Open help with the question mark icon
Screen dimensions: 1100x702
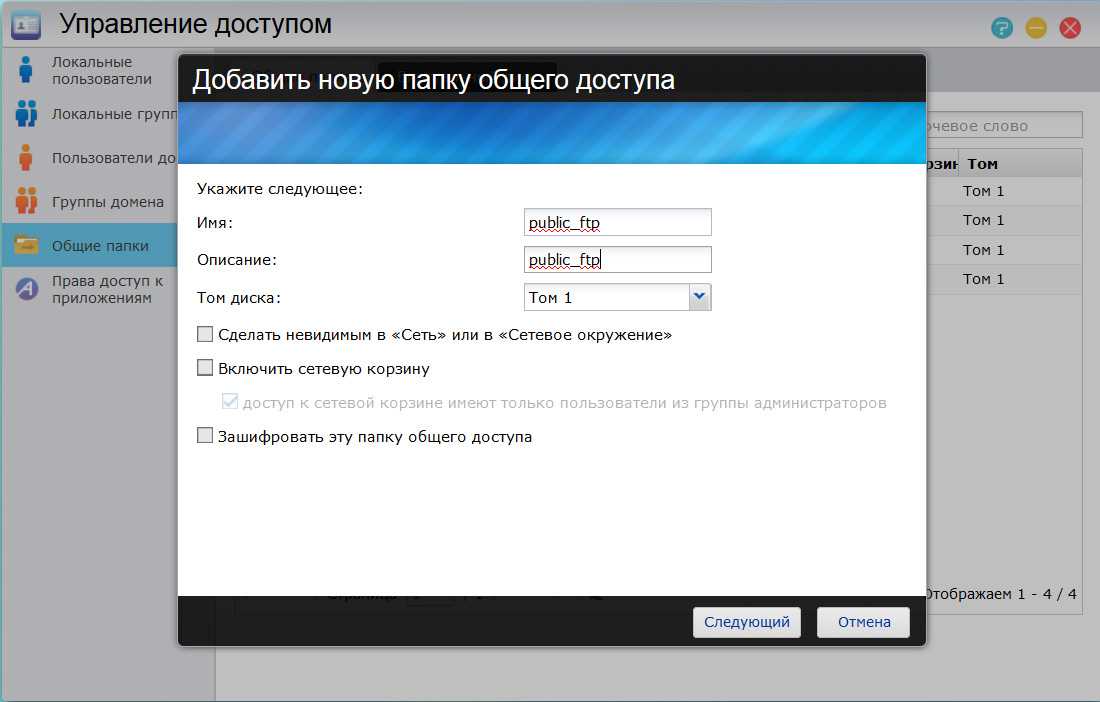(x=1002, y=27)
